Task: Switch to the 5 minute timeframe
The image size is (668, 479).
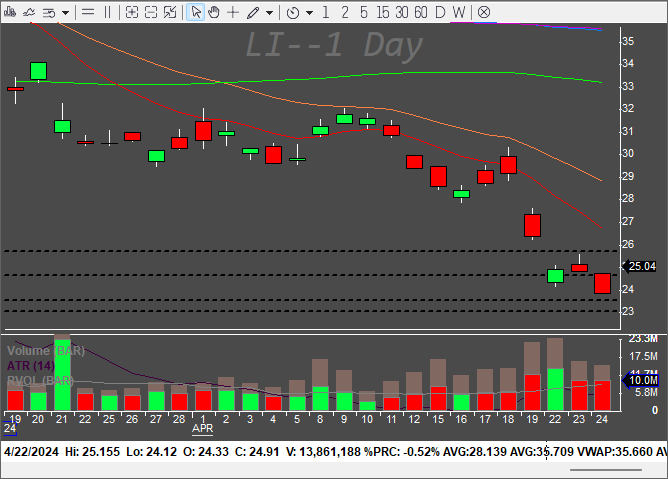Action: click(x=363, y=12)
